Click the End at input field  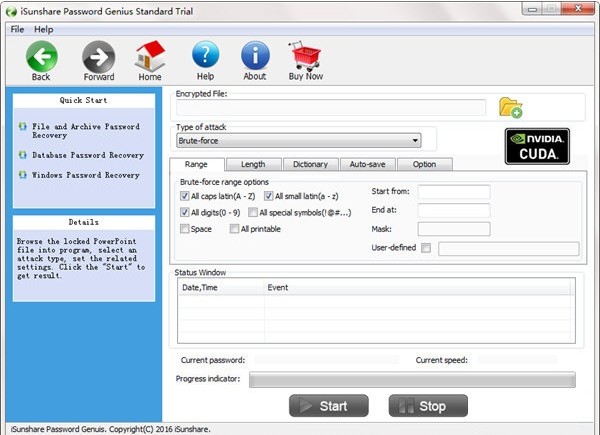tap(454, 210)
